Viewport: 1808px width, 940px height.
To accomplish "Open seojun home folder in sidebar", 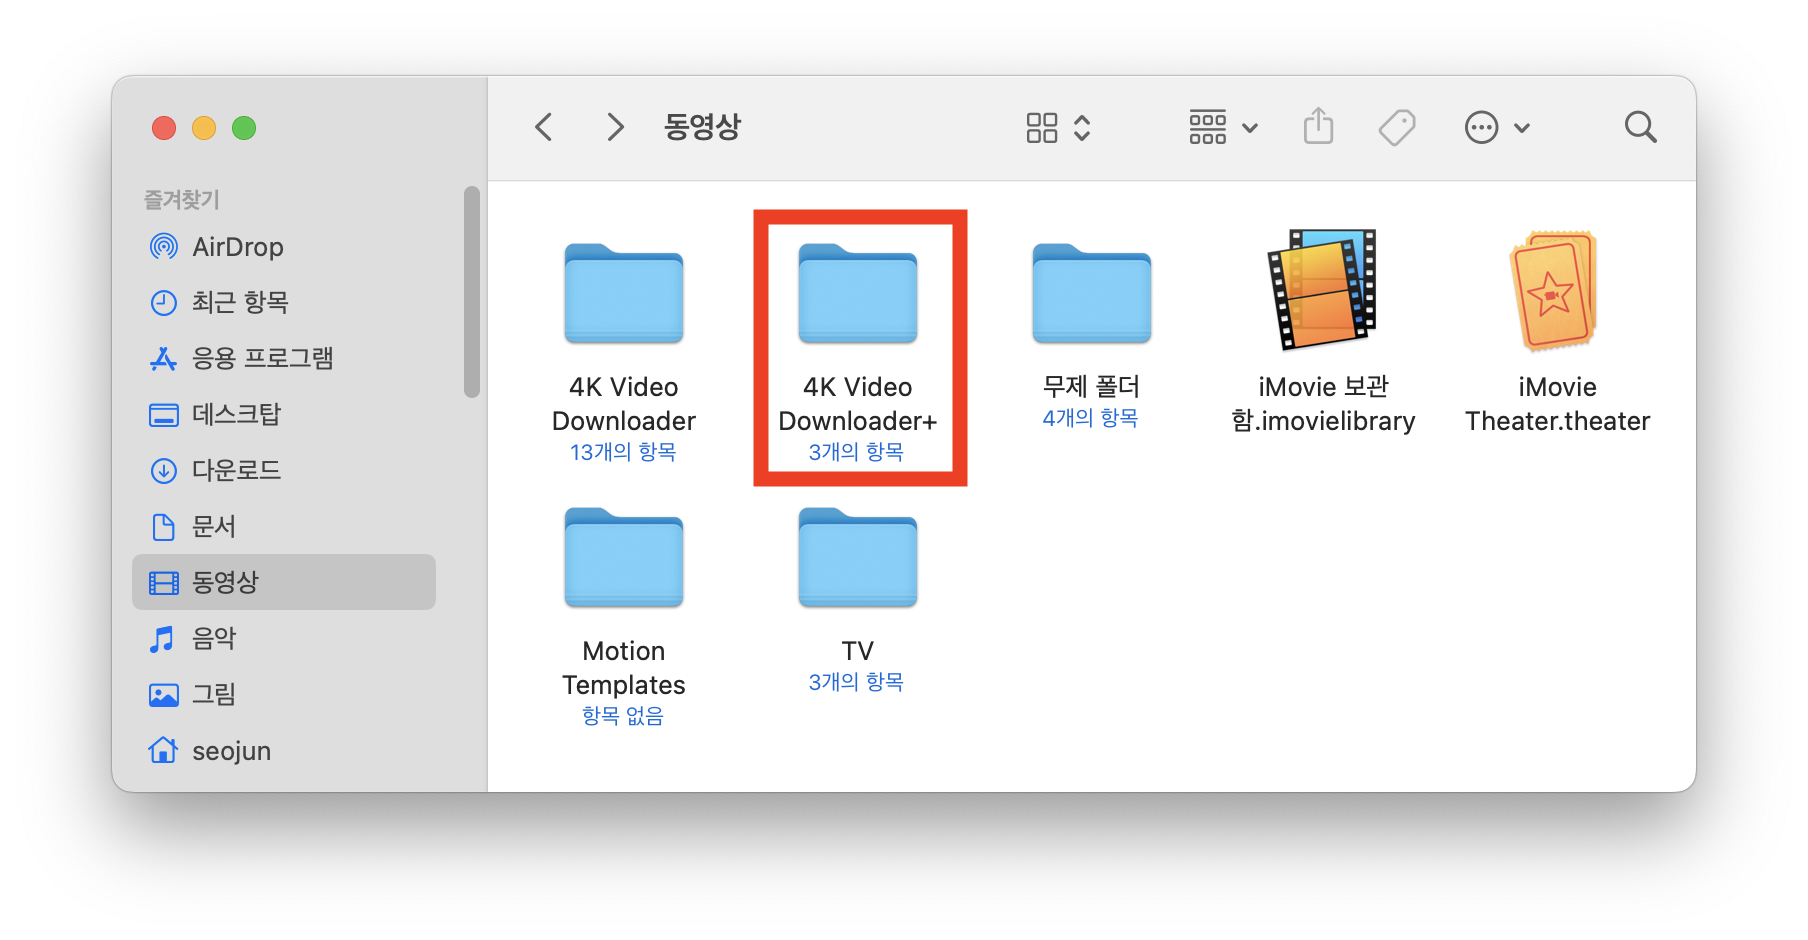I will coord(284,750).
